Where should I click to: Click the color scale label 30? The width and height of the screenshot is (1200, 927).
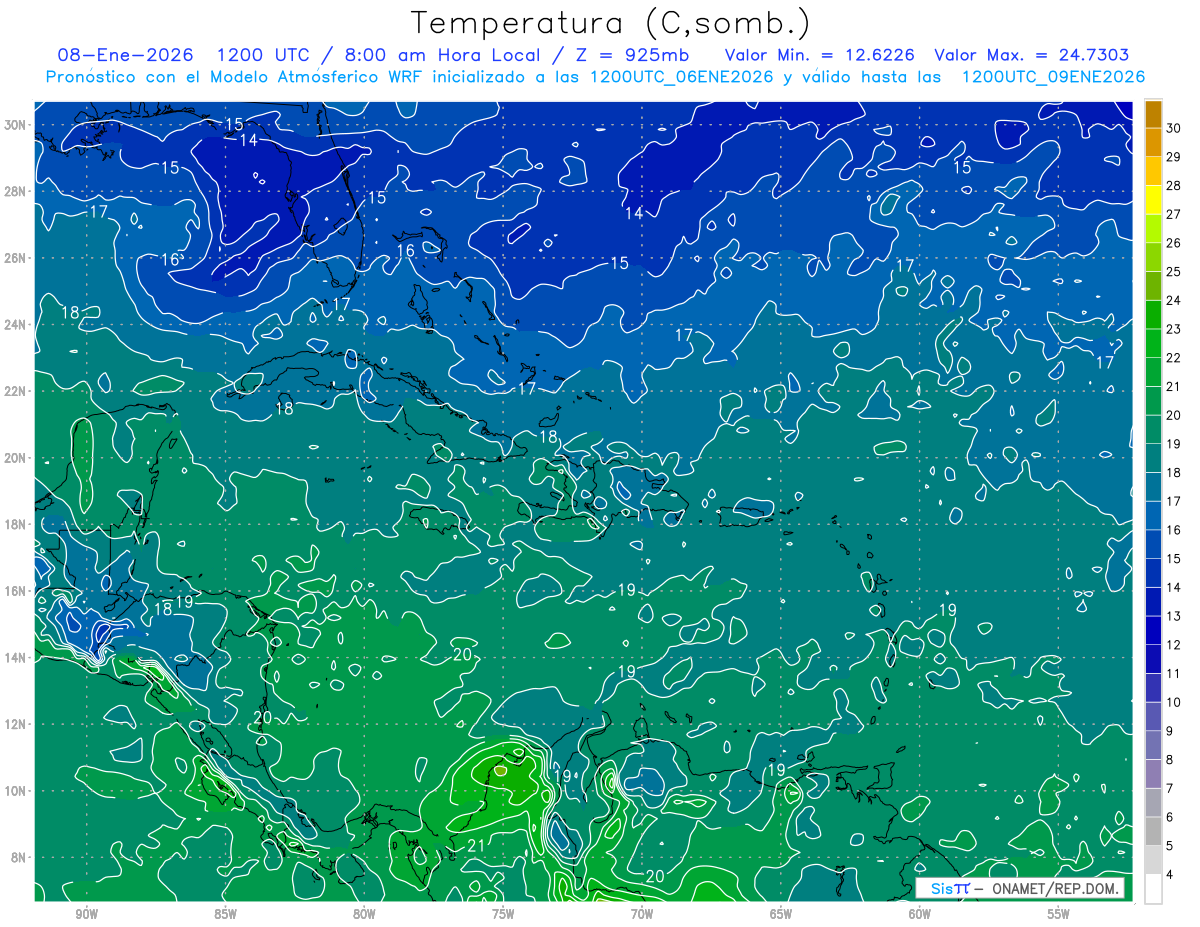[x=1174, y=127]
